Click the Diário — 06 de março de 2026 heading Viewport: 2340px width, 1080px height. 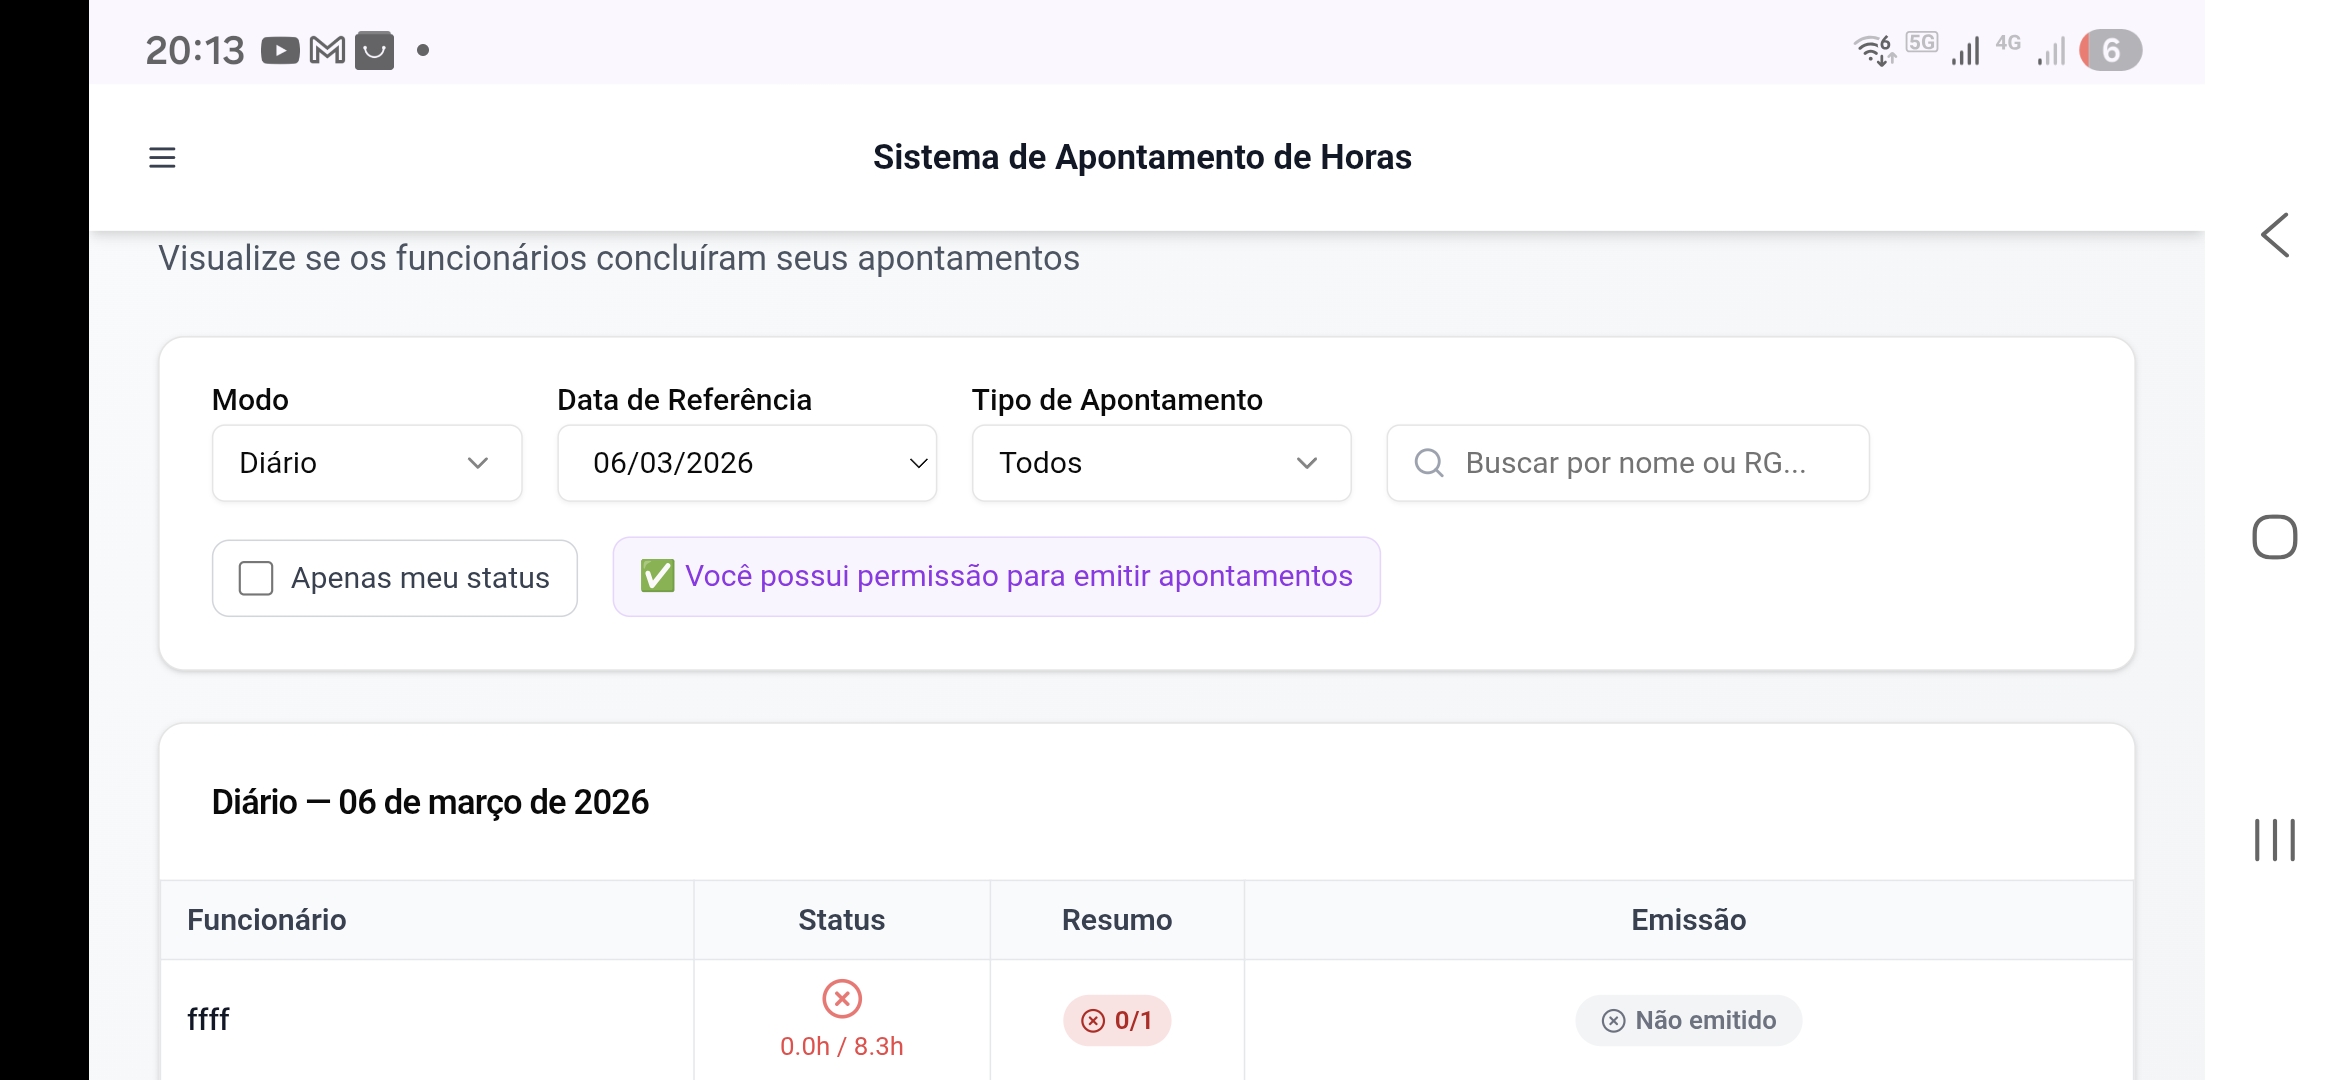(430, 802)
